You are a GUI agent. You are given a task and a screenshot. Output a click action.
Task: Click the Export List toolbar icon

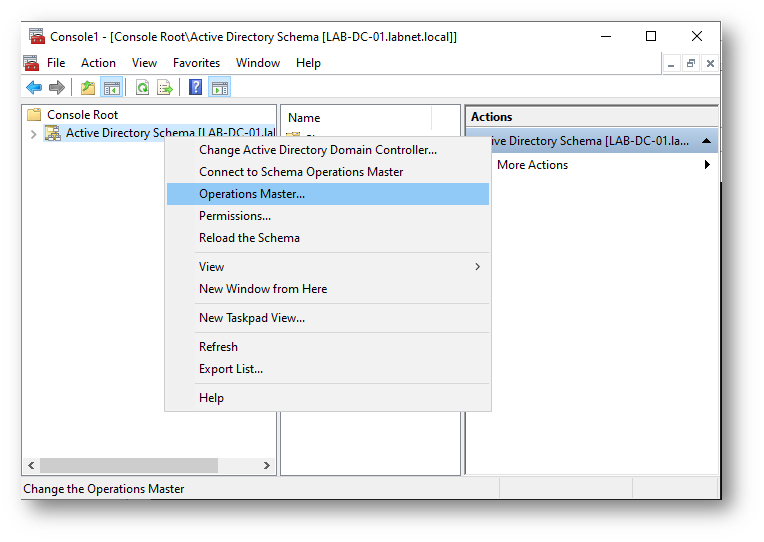[x=165, y=88]
